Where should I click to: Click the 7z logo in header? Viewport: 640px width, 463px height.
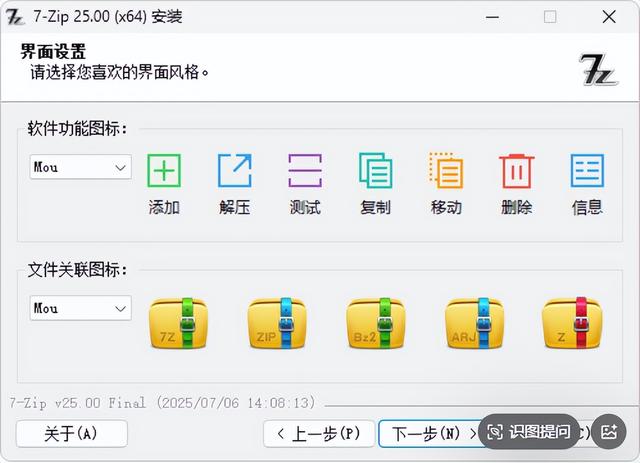click(598, 70)
